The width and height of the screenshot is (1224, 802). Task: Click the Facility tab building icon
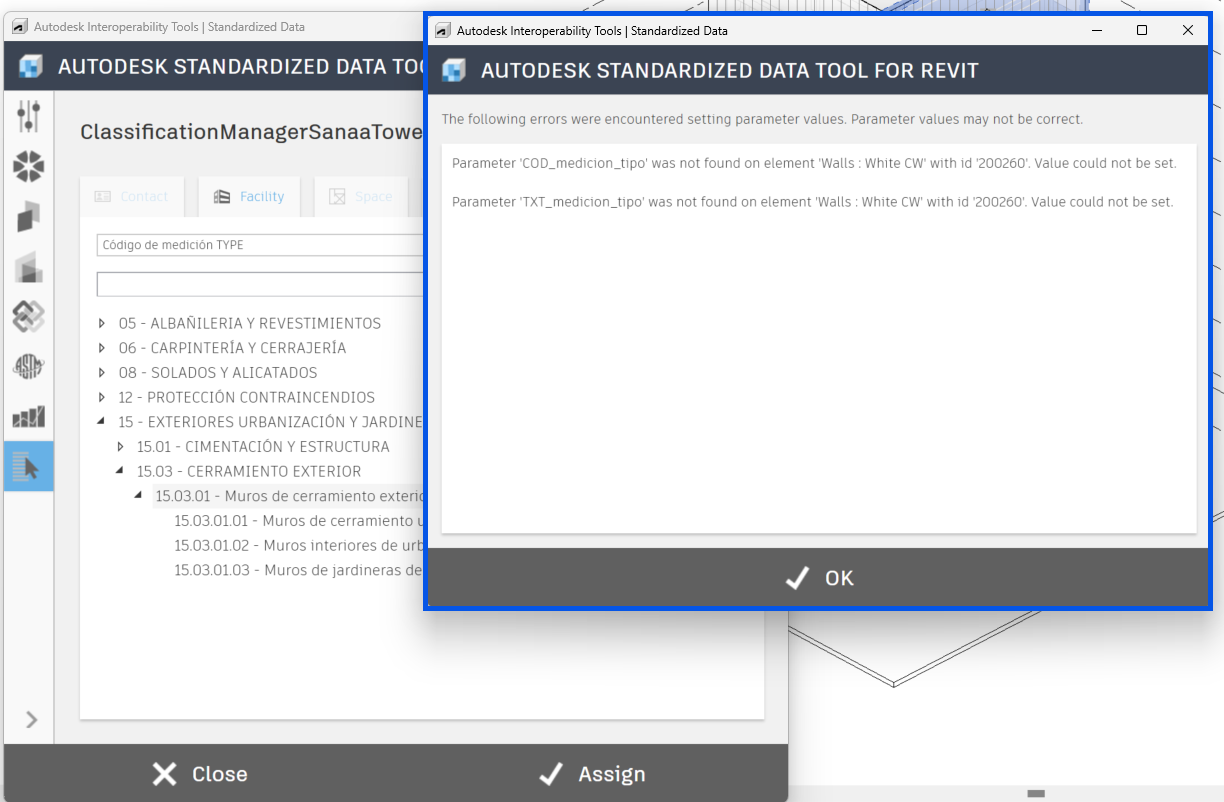[222, 197]
